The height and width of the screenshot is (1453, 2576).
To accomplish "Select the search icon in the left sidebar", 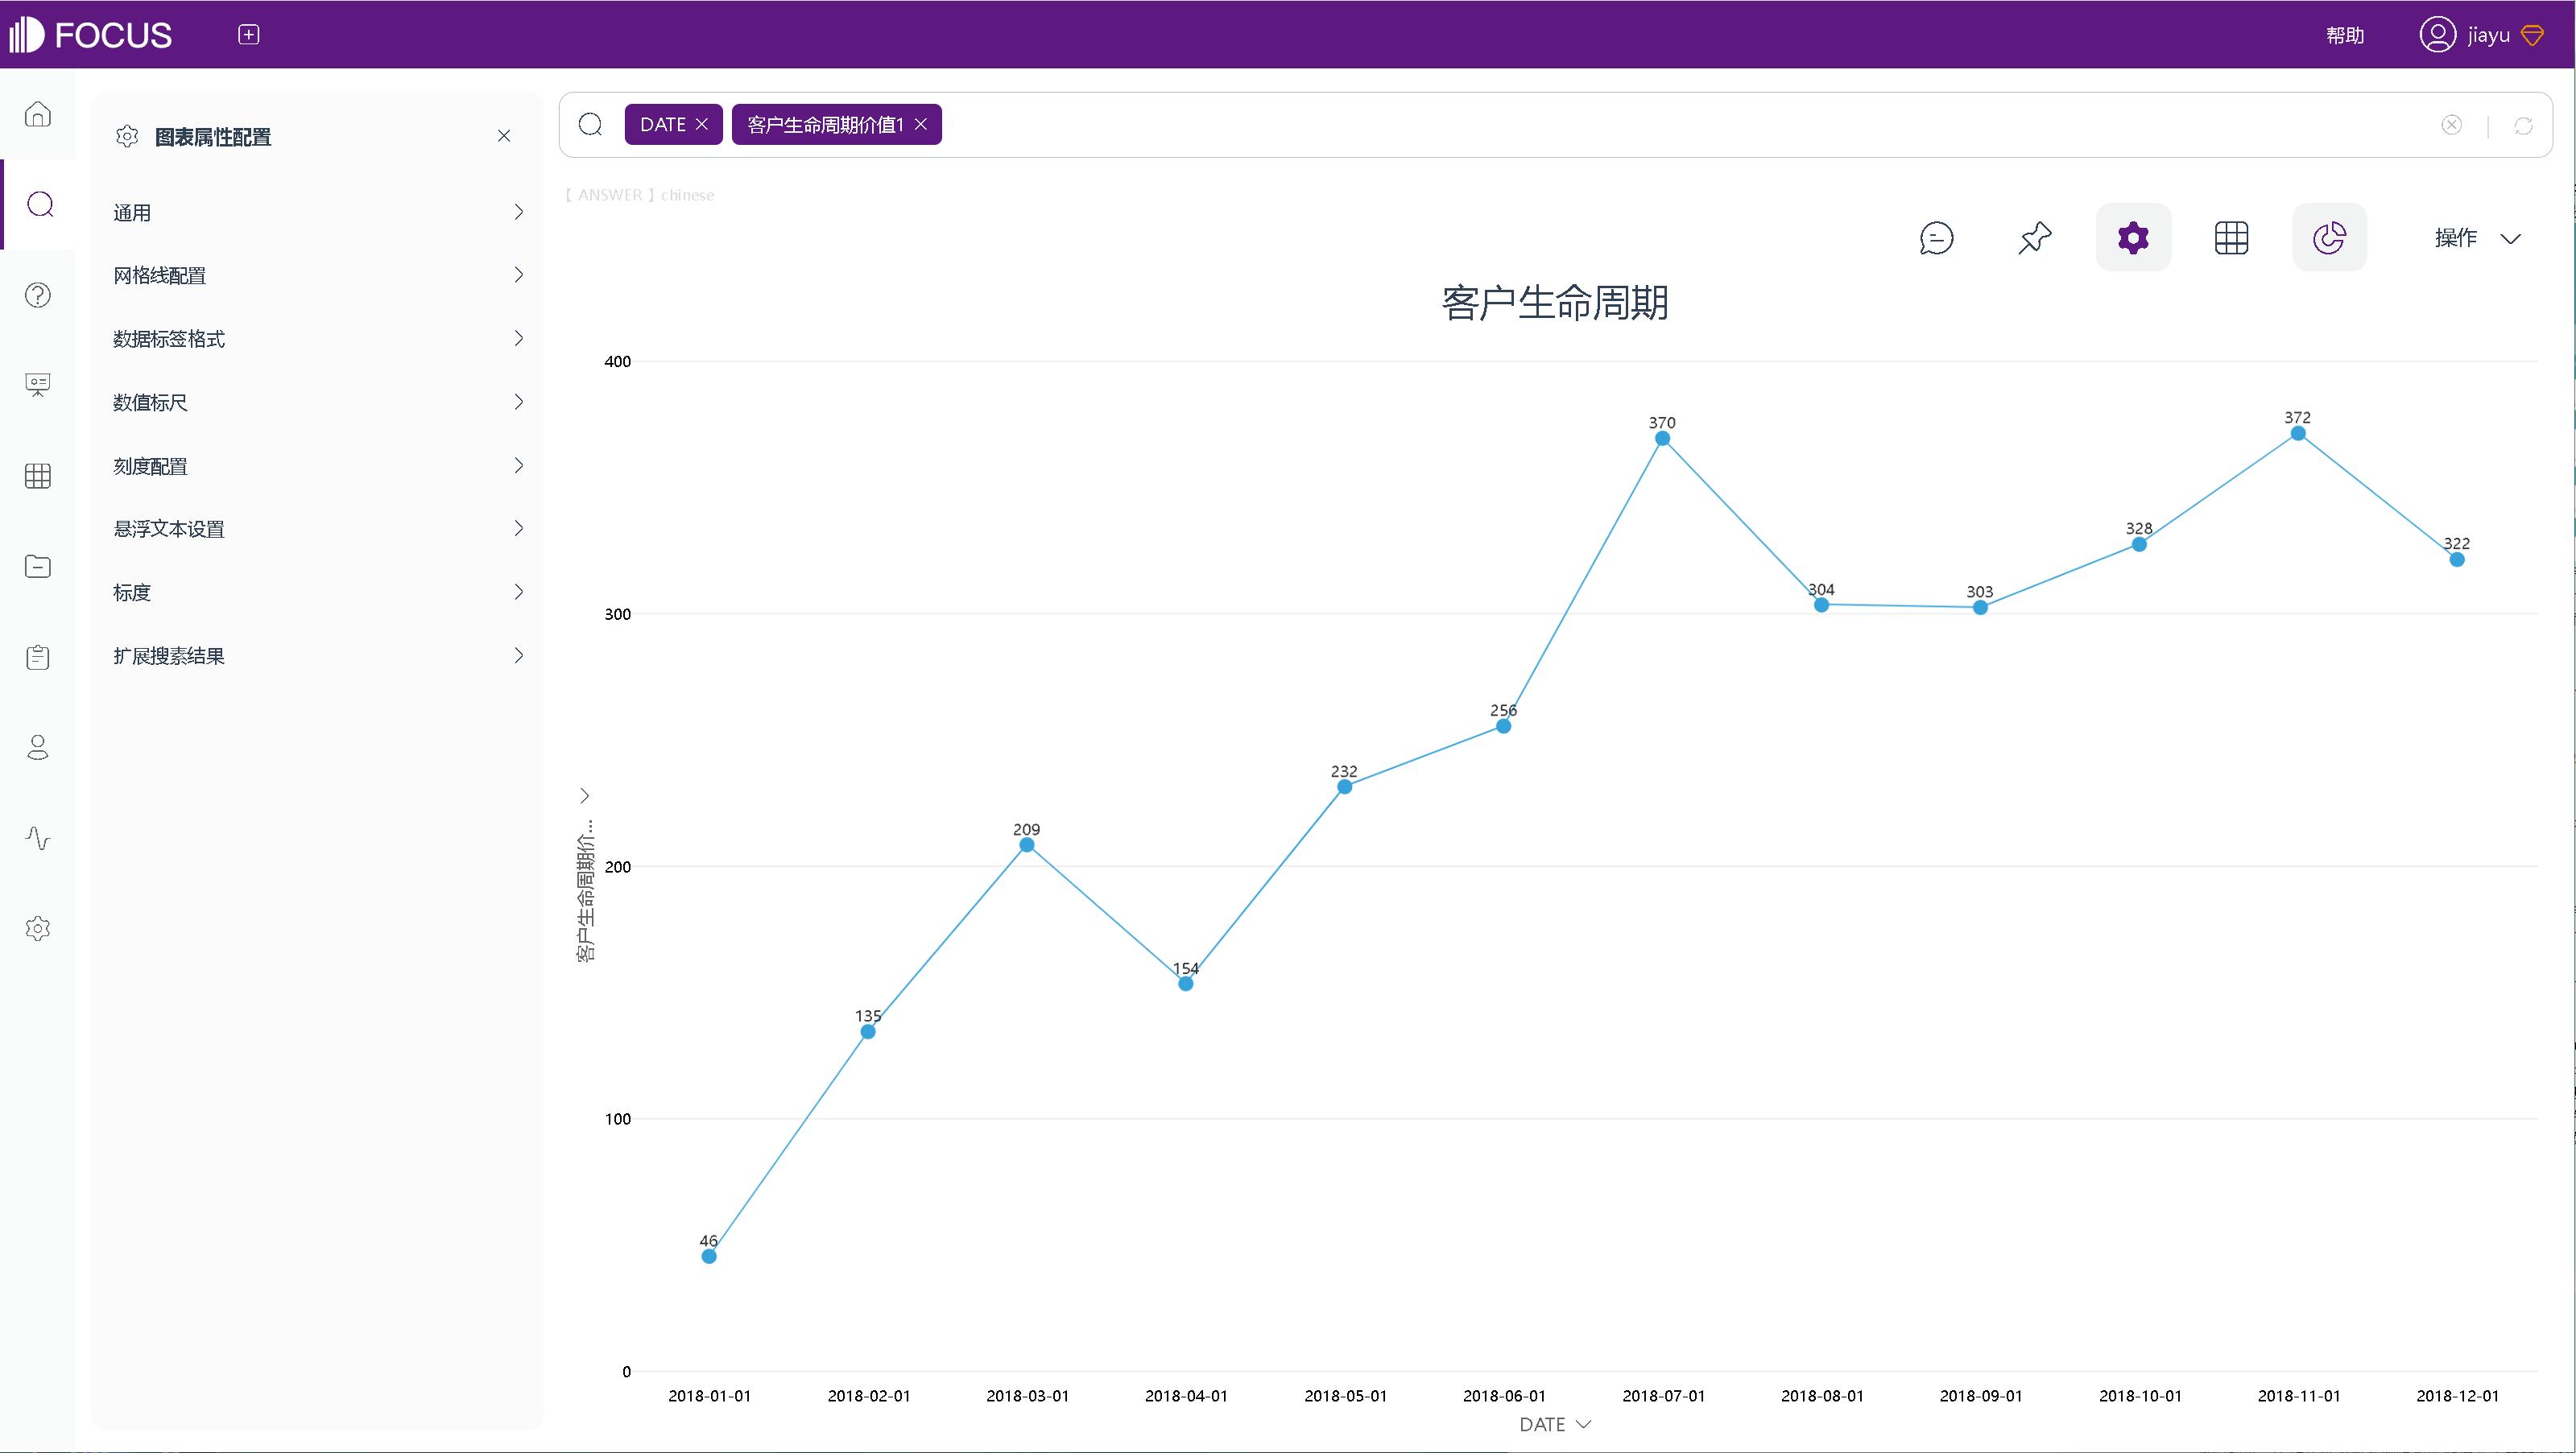I will point(39,204).
